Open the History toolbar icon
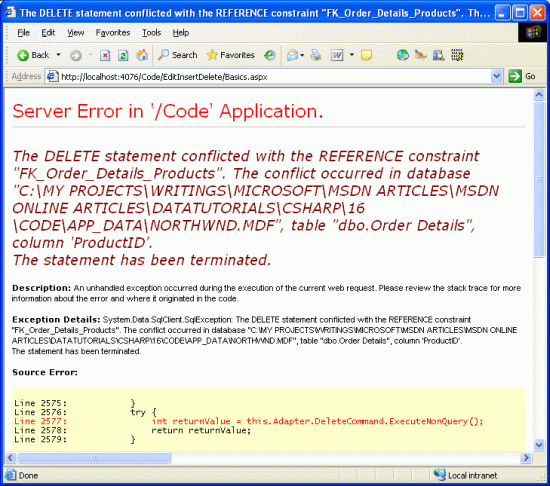The image size is (550, 486). (270, 55)
